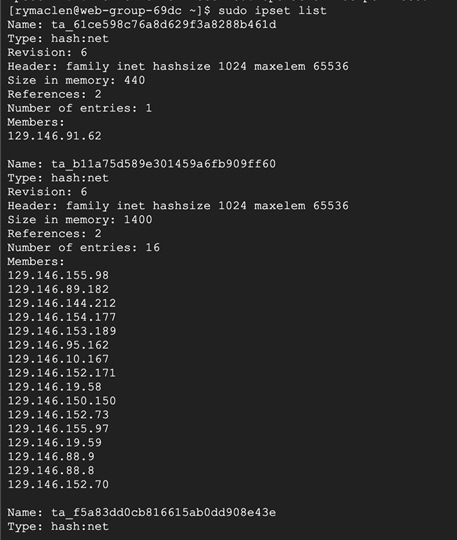
Task: Click the line Number of entries: 16
Action: click(x=83, y=248)
